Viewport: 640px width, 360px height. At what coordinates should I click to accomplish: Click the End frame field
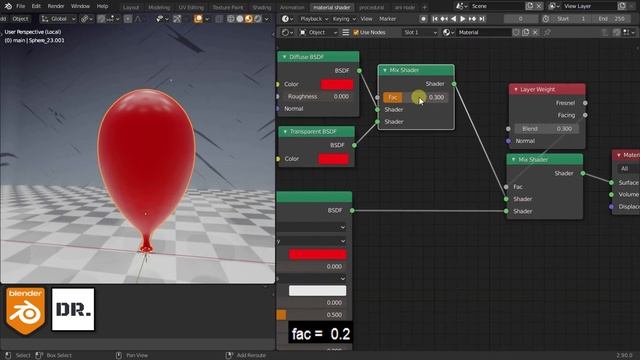click(x=611, y=19)
